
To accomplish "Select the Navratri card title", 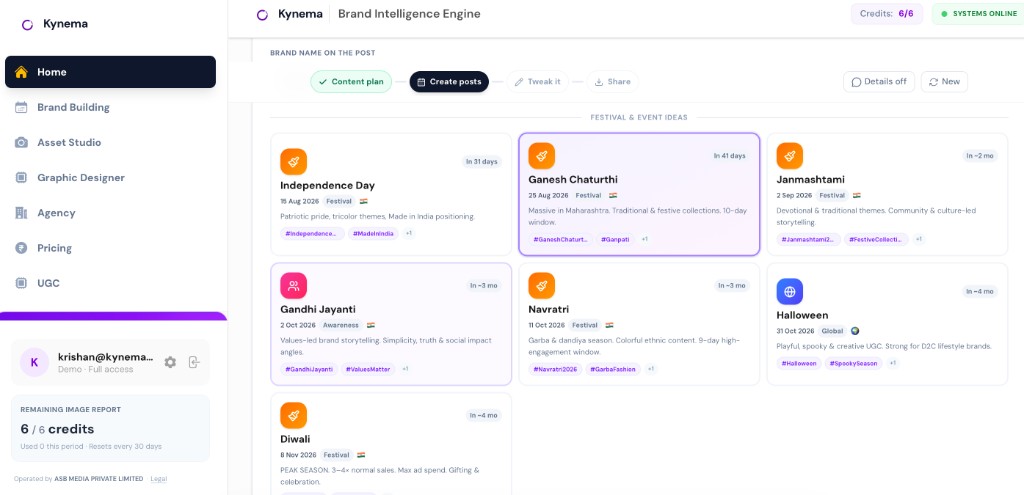I will (549, 310).
